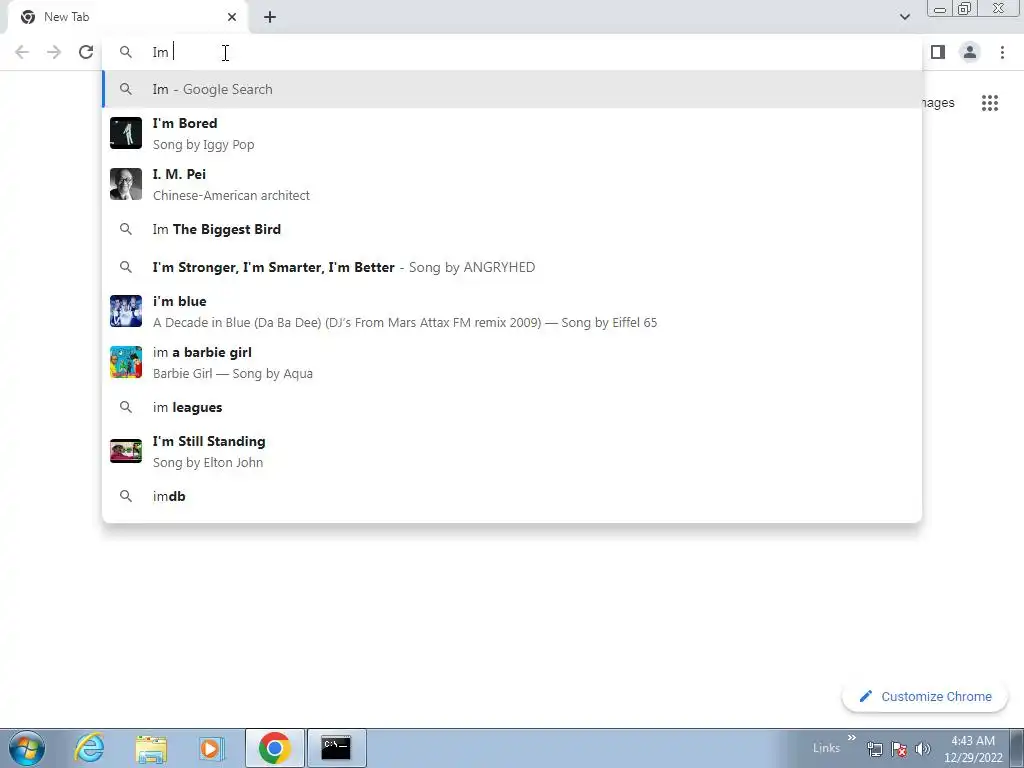
Task: Open the Action Center flag icon
Action: (x=899, y=749)
